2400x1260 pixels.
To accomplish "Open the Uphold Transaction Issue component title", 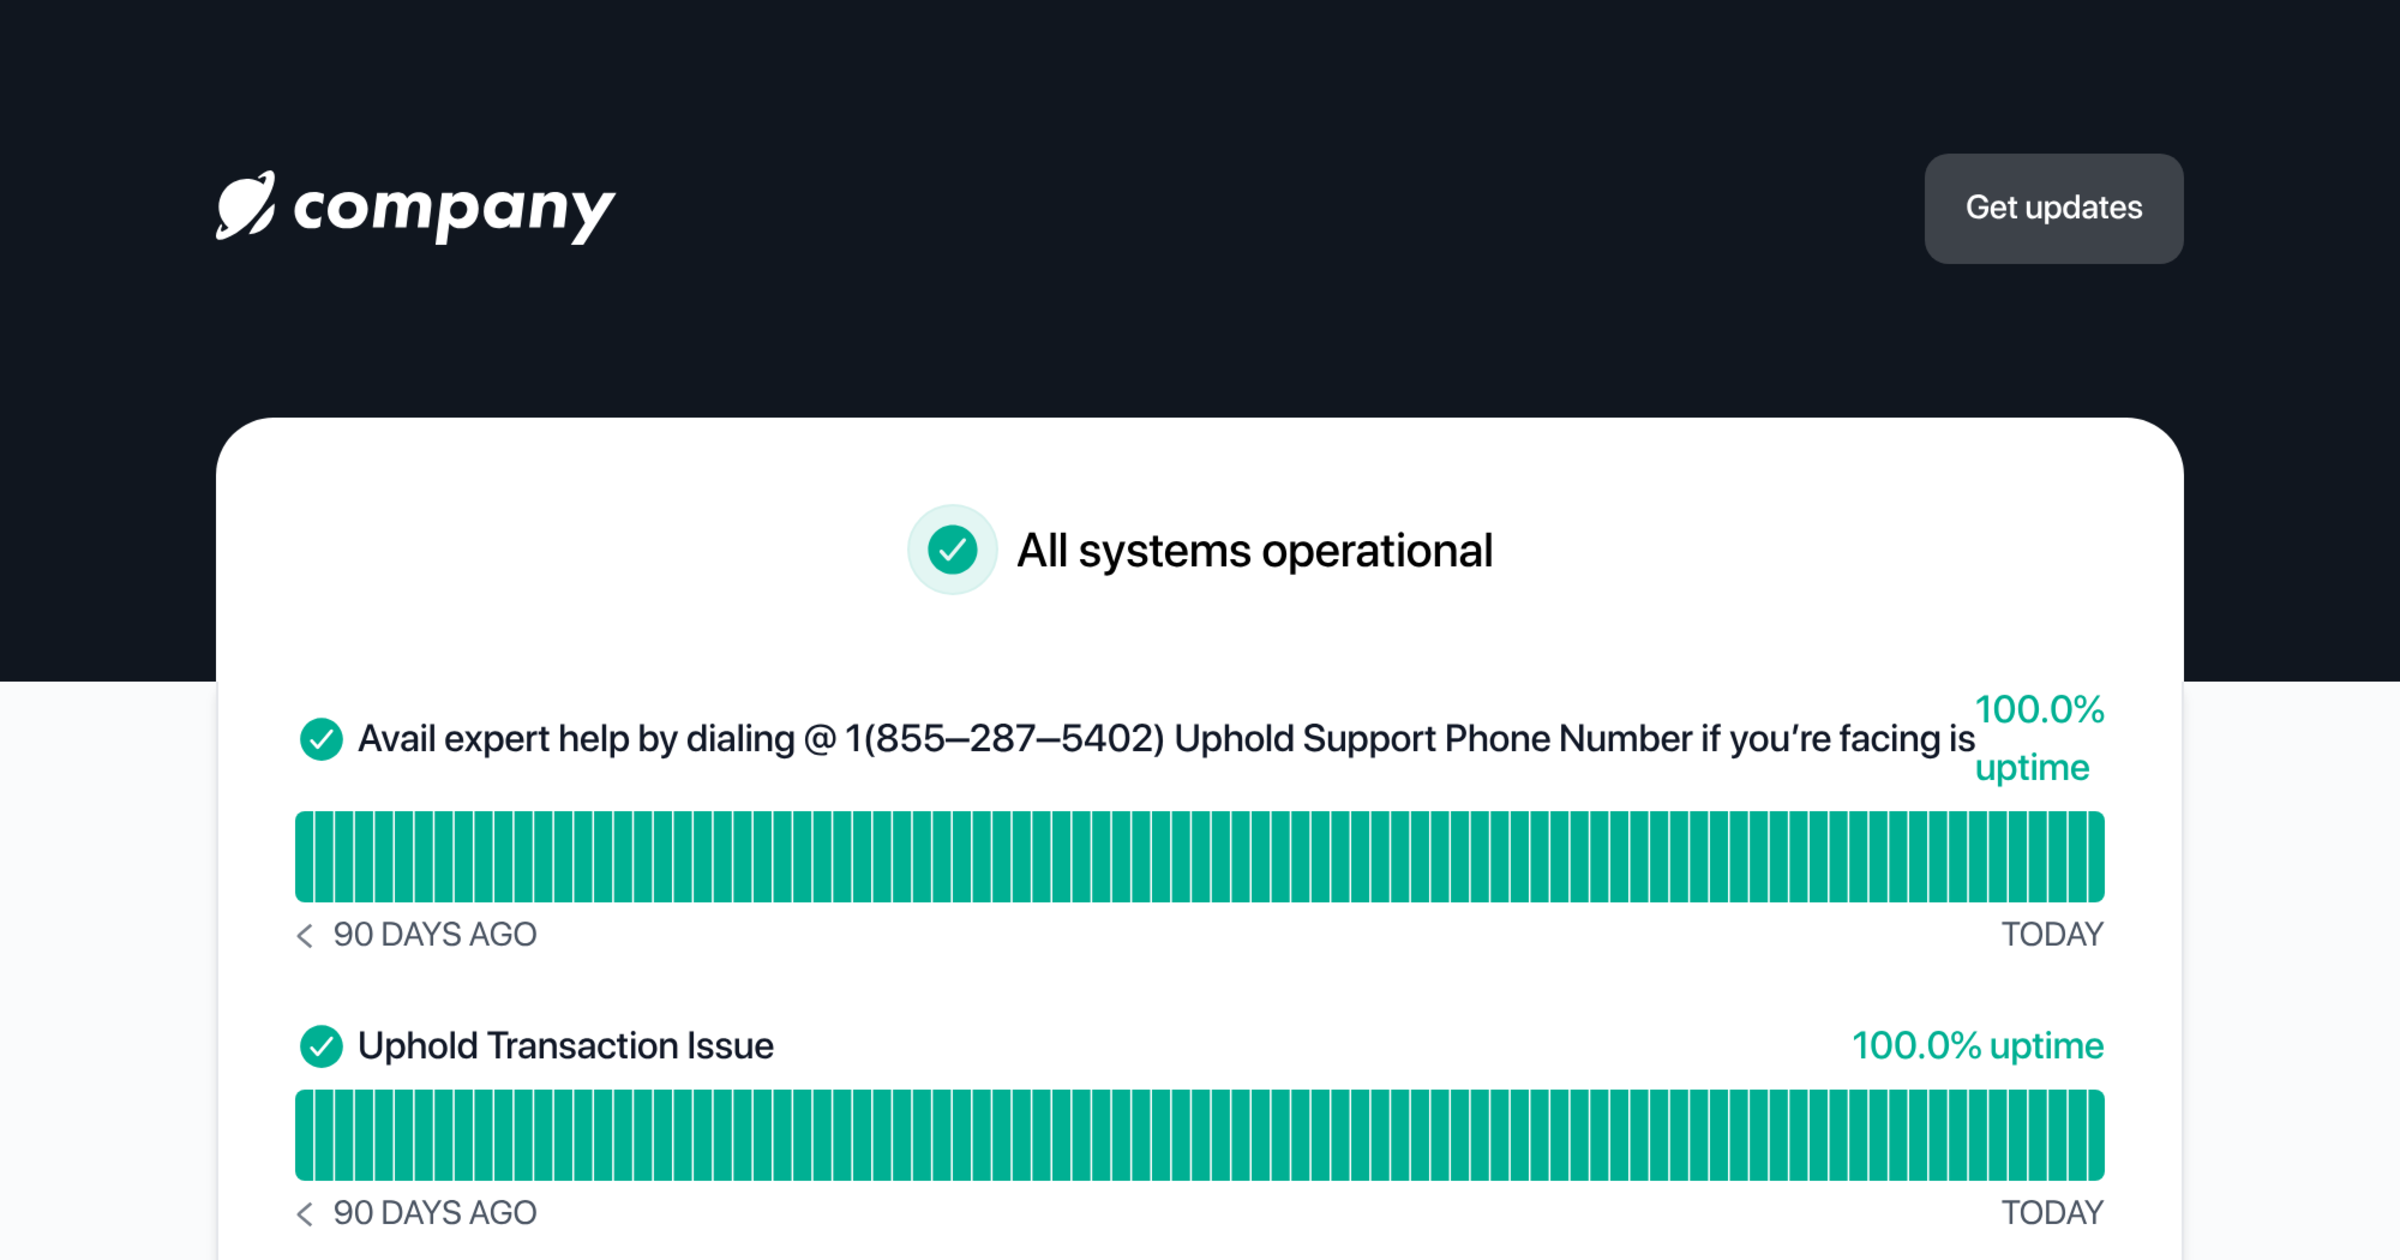I will coord(566,1046).
